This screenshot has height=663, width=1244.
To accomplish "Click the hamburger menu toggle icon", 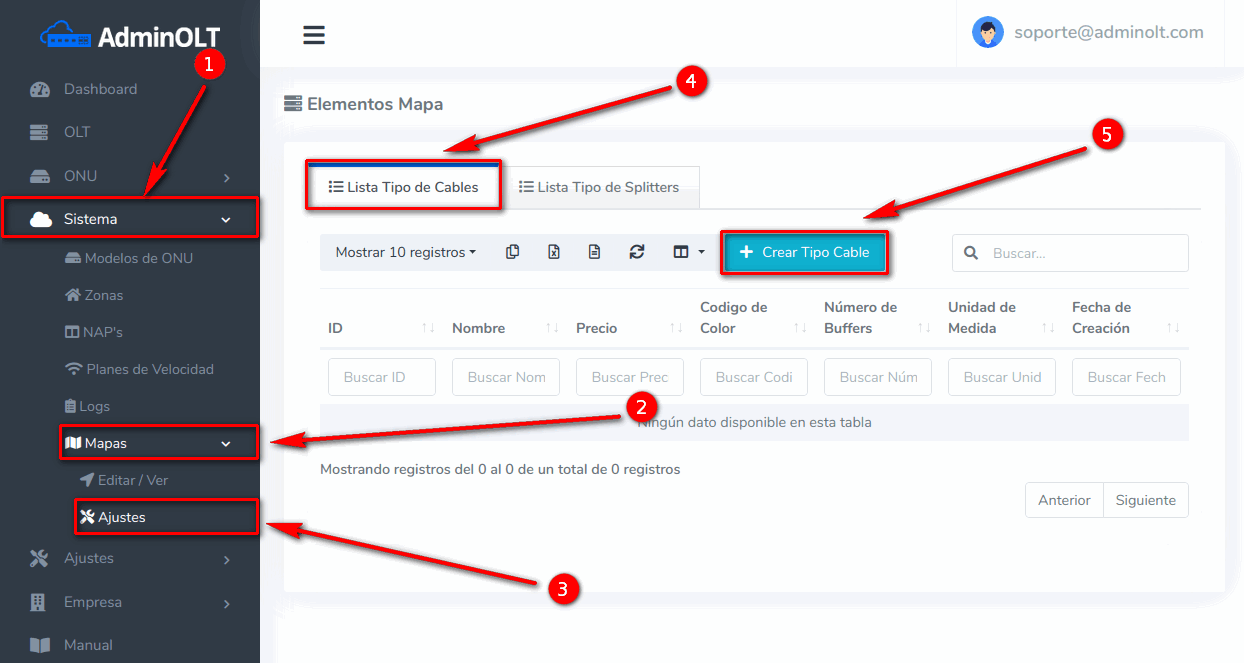I will click(314, 35).
